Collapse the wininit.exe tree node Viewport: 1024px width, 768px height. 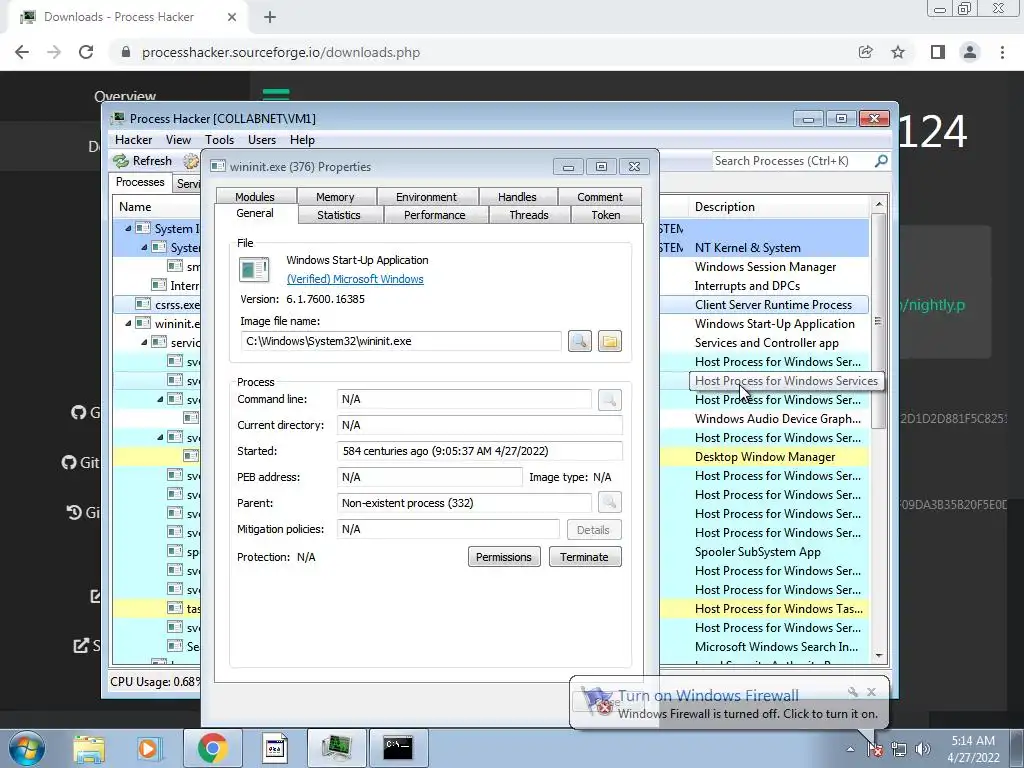click(128, 323)
